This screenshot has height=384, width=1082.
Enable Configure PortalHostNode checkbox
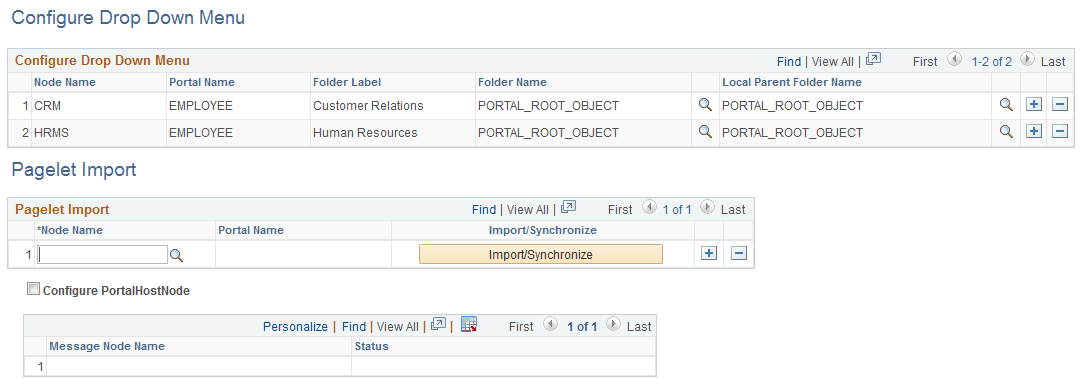point(32,289)
